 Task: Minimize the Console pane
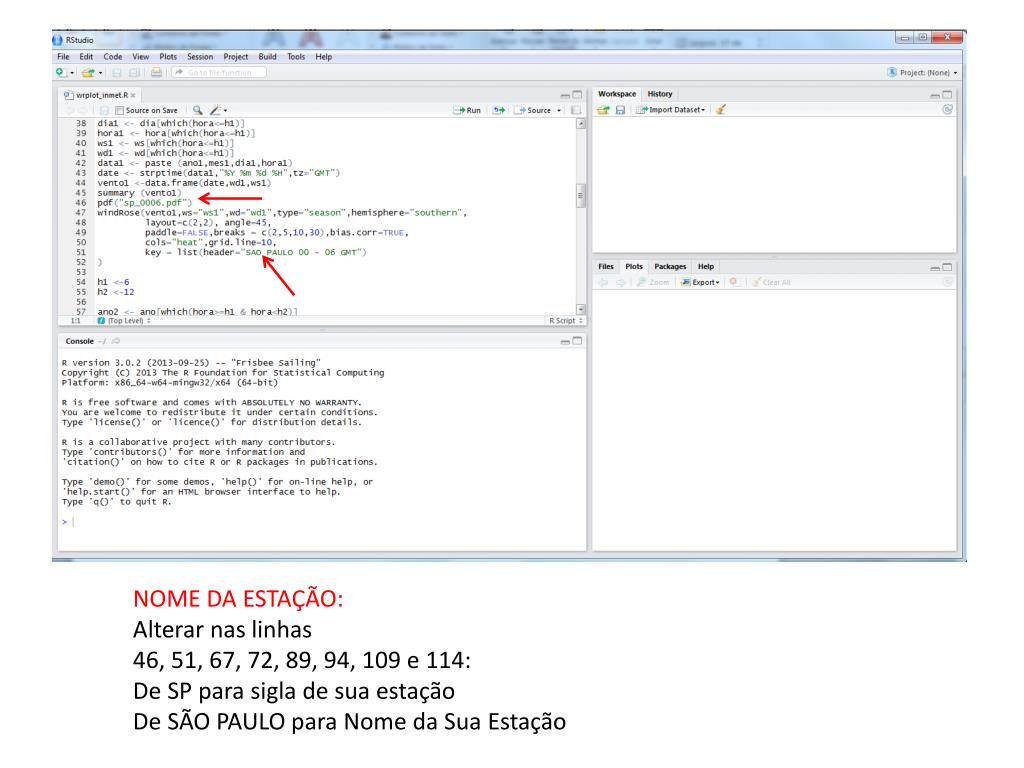click(x=565, y=342)
